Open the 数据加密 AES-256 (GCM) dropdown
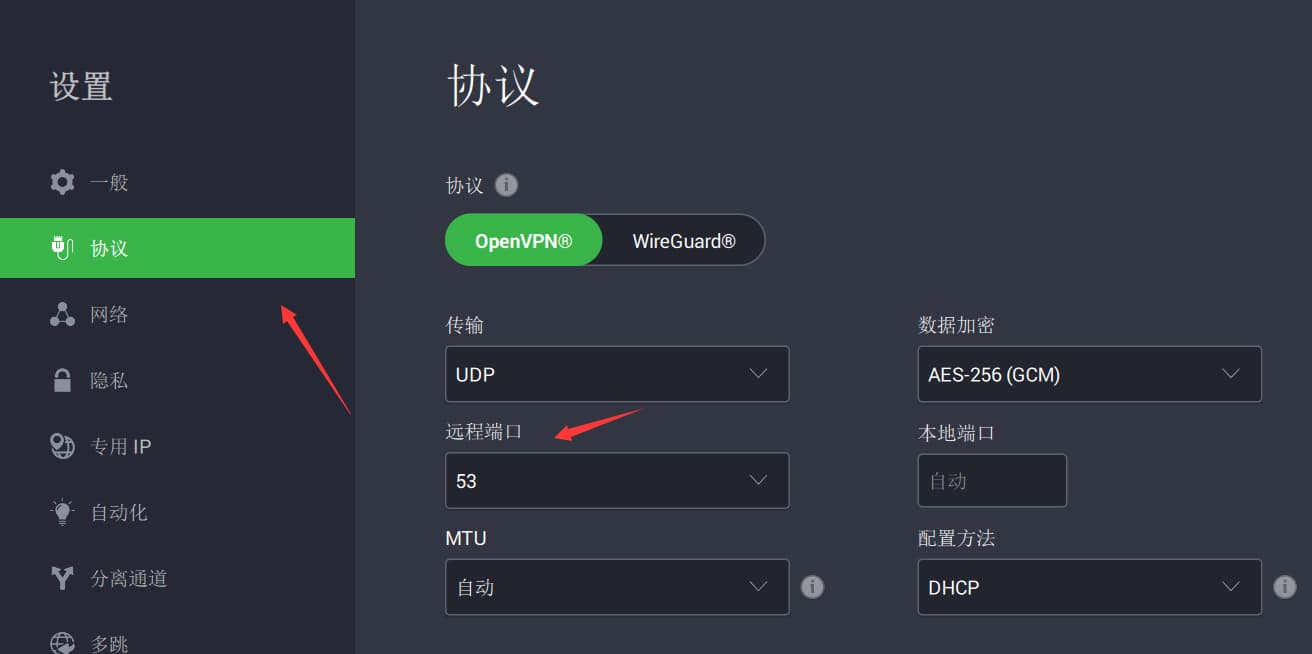The image size is (1312, 654). click(x=1089, y=374)
